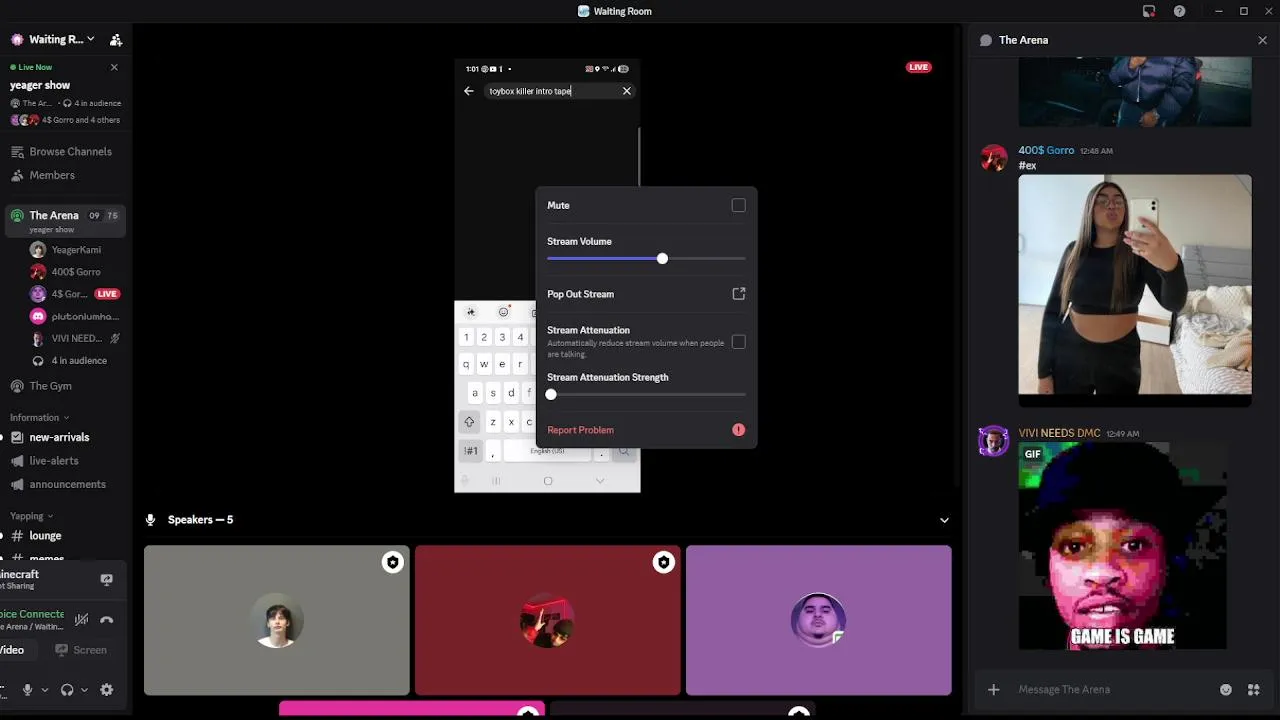Open the GAME IS GAME GIF
Screen dimensions: 1280x720
1122,546
